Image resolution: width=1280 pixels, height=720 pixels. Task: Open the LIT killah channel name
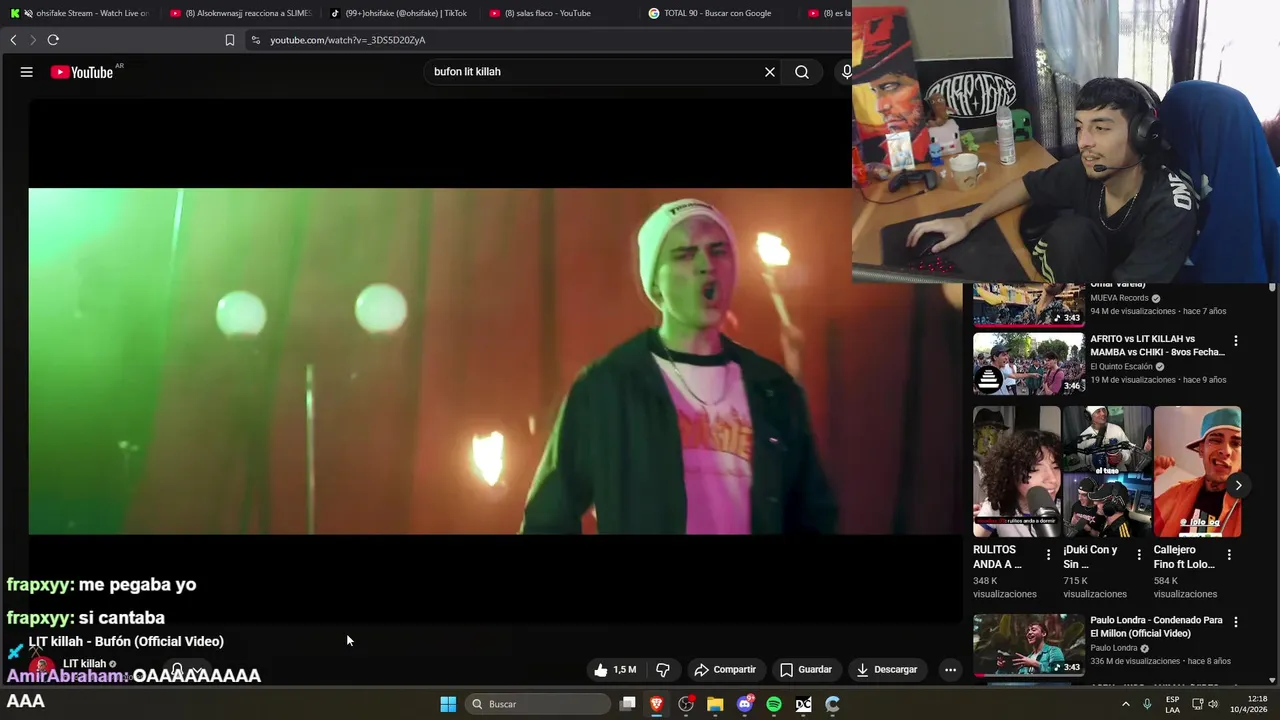[84, 664]
